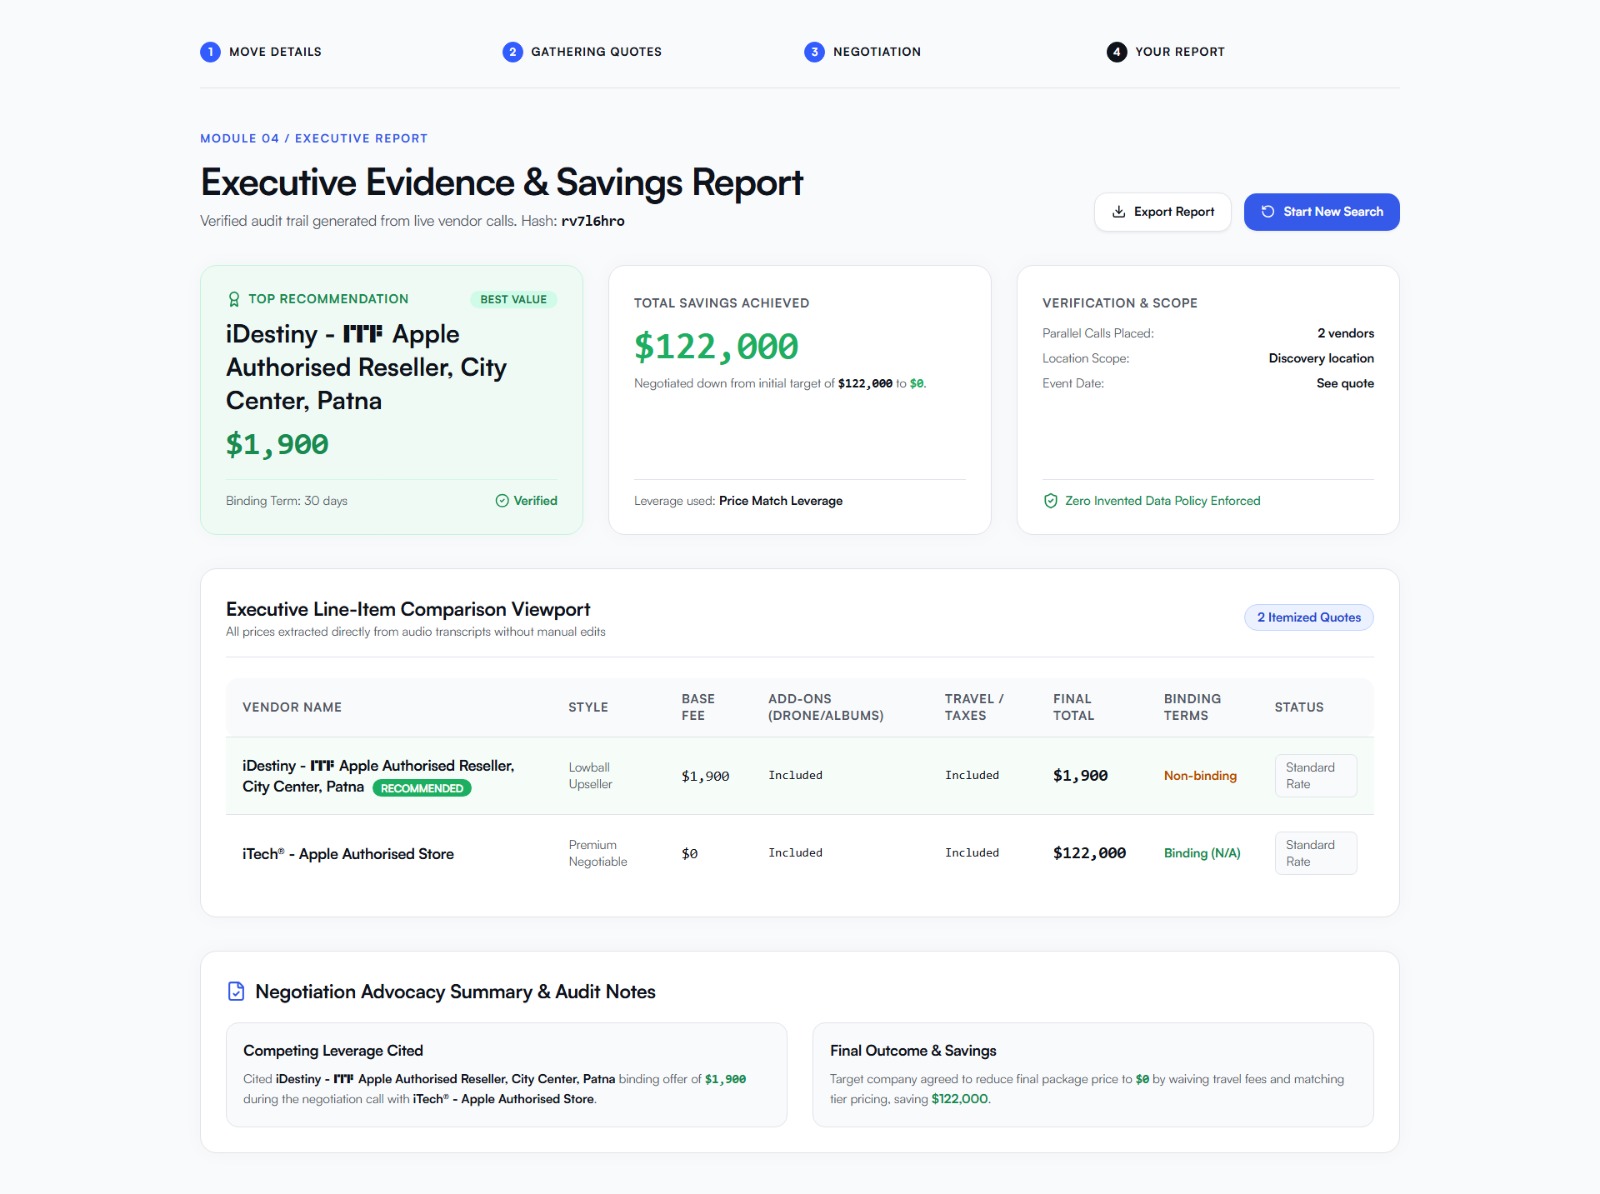Select Standard Rate status for iTech row

pyautogui.click(x=1315, y=853)
